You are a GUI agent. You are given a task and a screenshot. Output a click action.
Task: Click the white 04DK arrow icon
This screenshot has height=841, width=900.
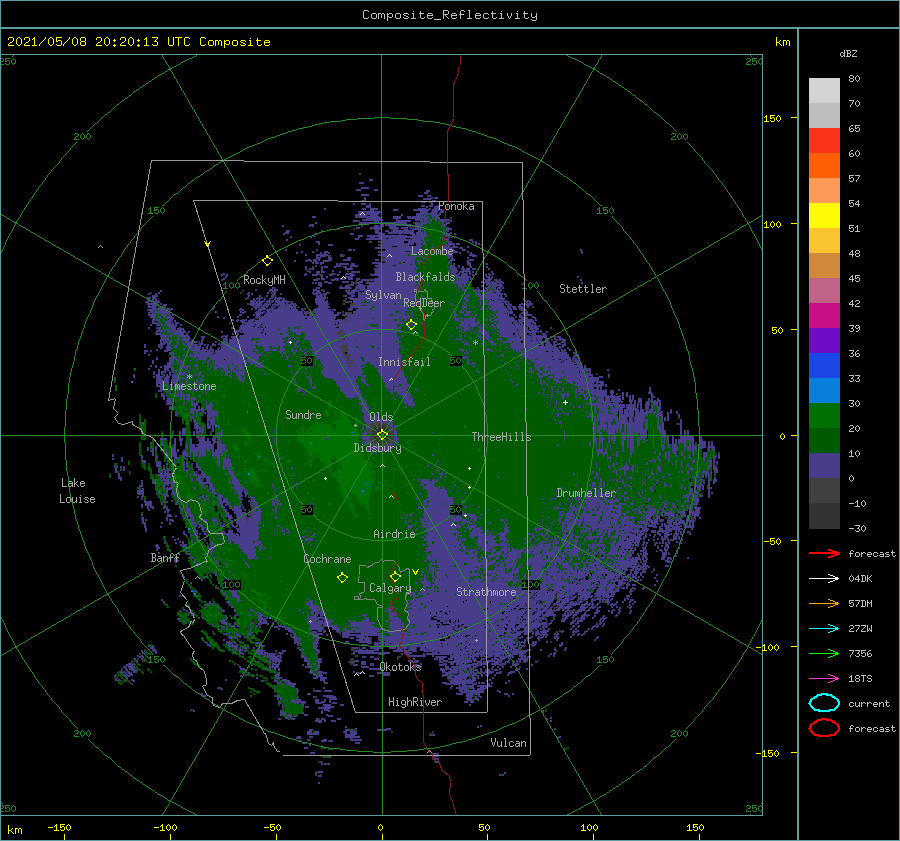point(824,578)
